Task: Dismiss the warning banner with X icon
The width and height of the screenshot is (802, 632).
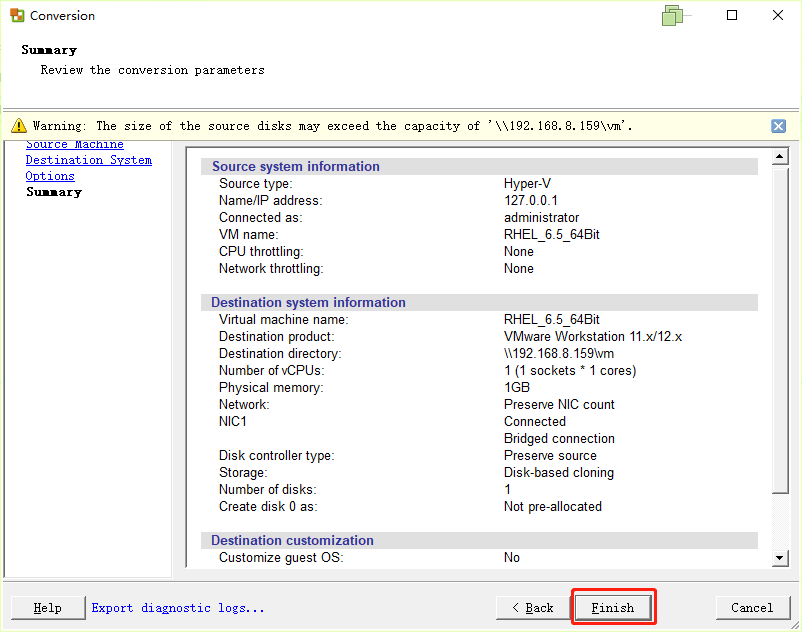Action: click(x=778, y=126)
